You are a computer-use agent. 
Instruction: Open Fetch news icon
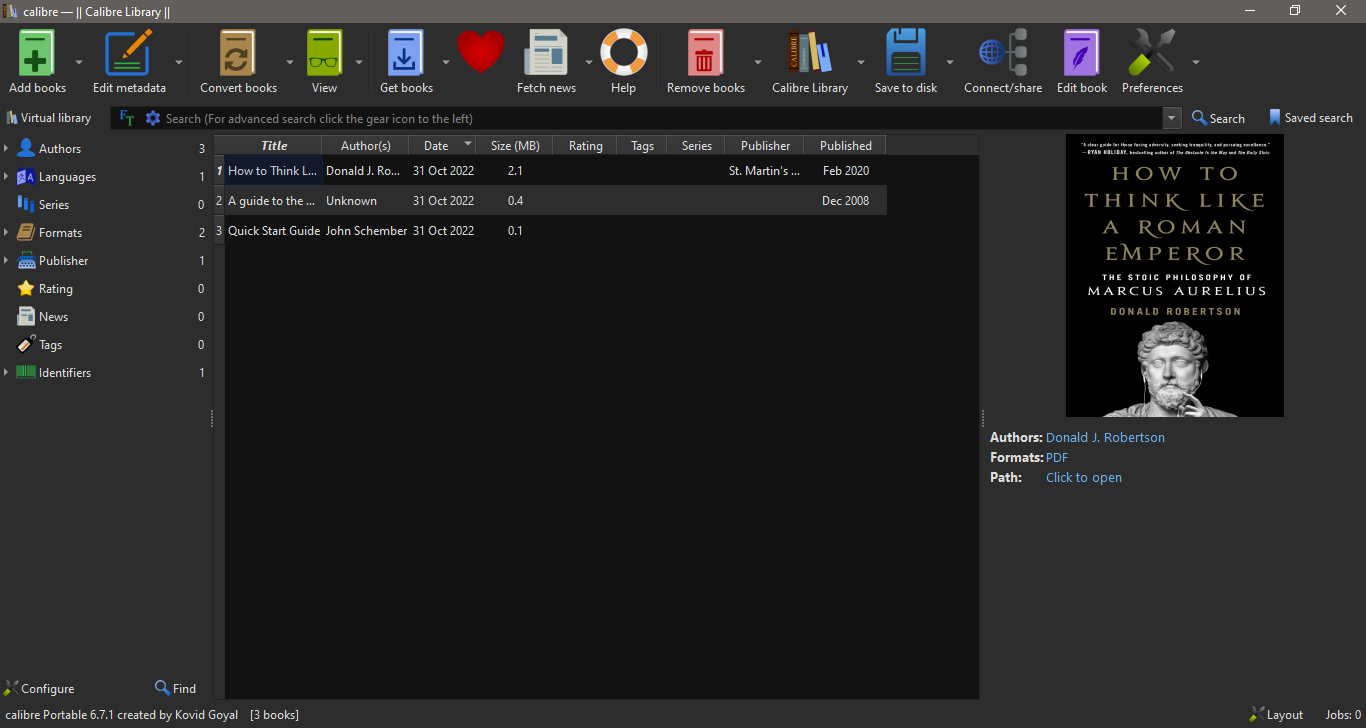546,52
